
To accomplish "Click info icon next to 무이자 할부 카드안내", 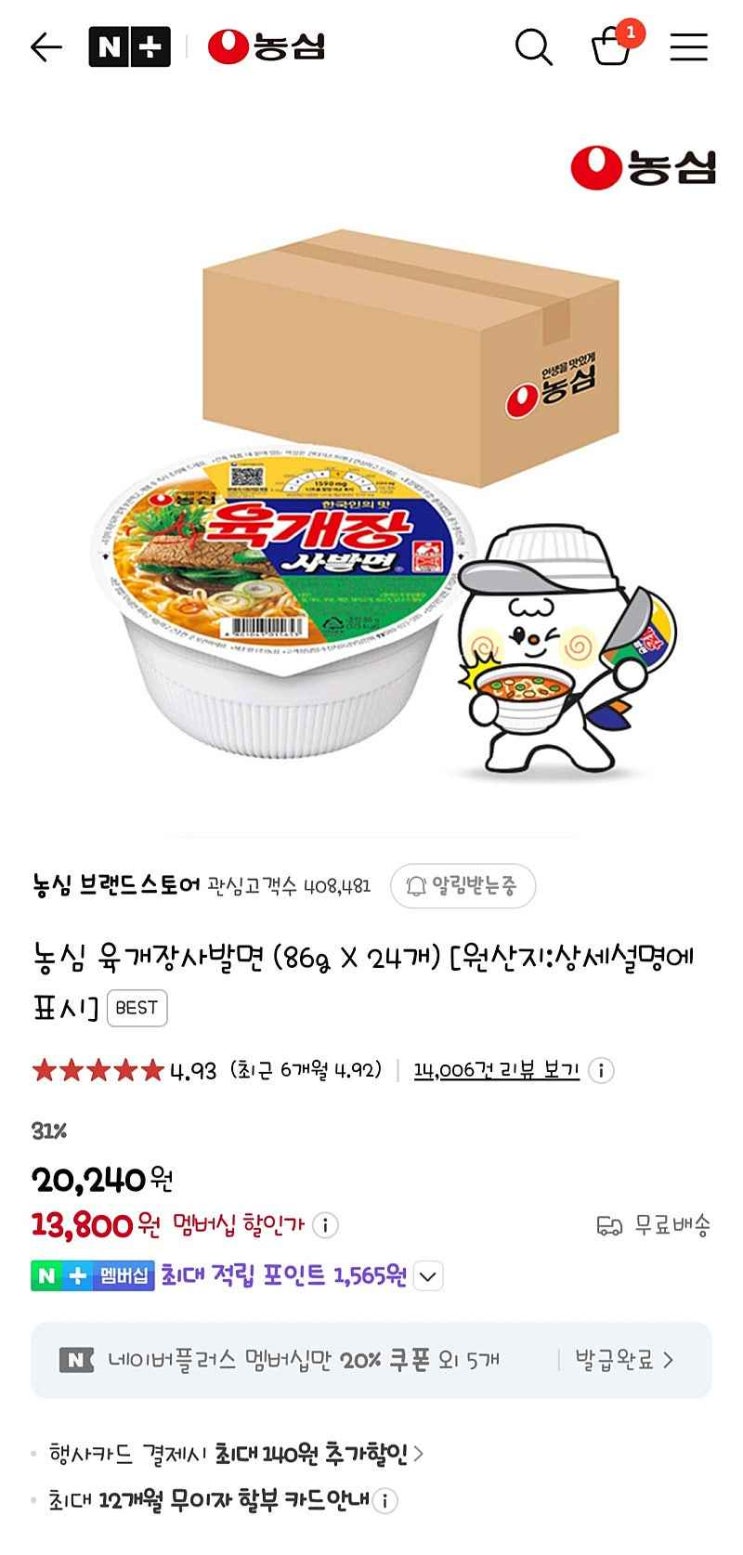I will [385, 1501].
